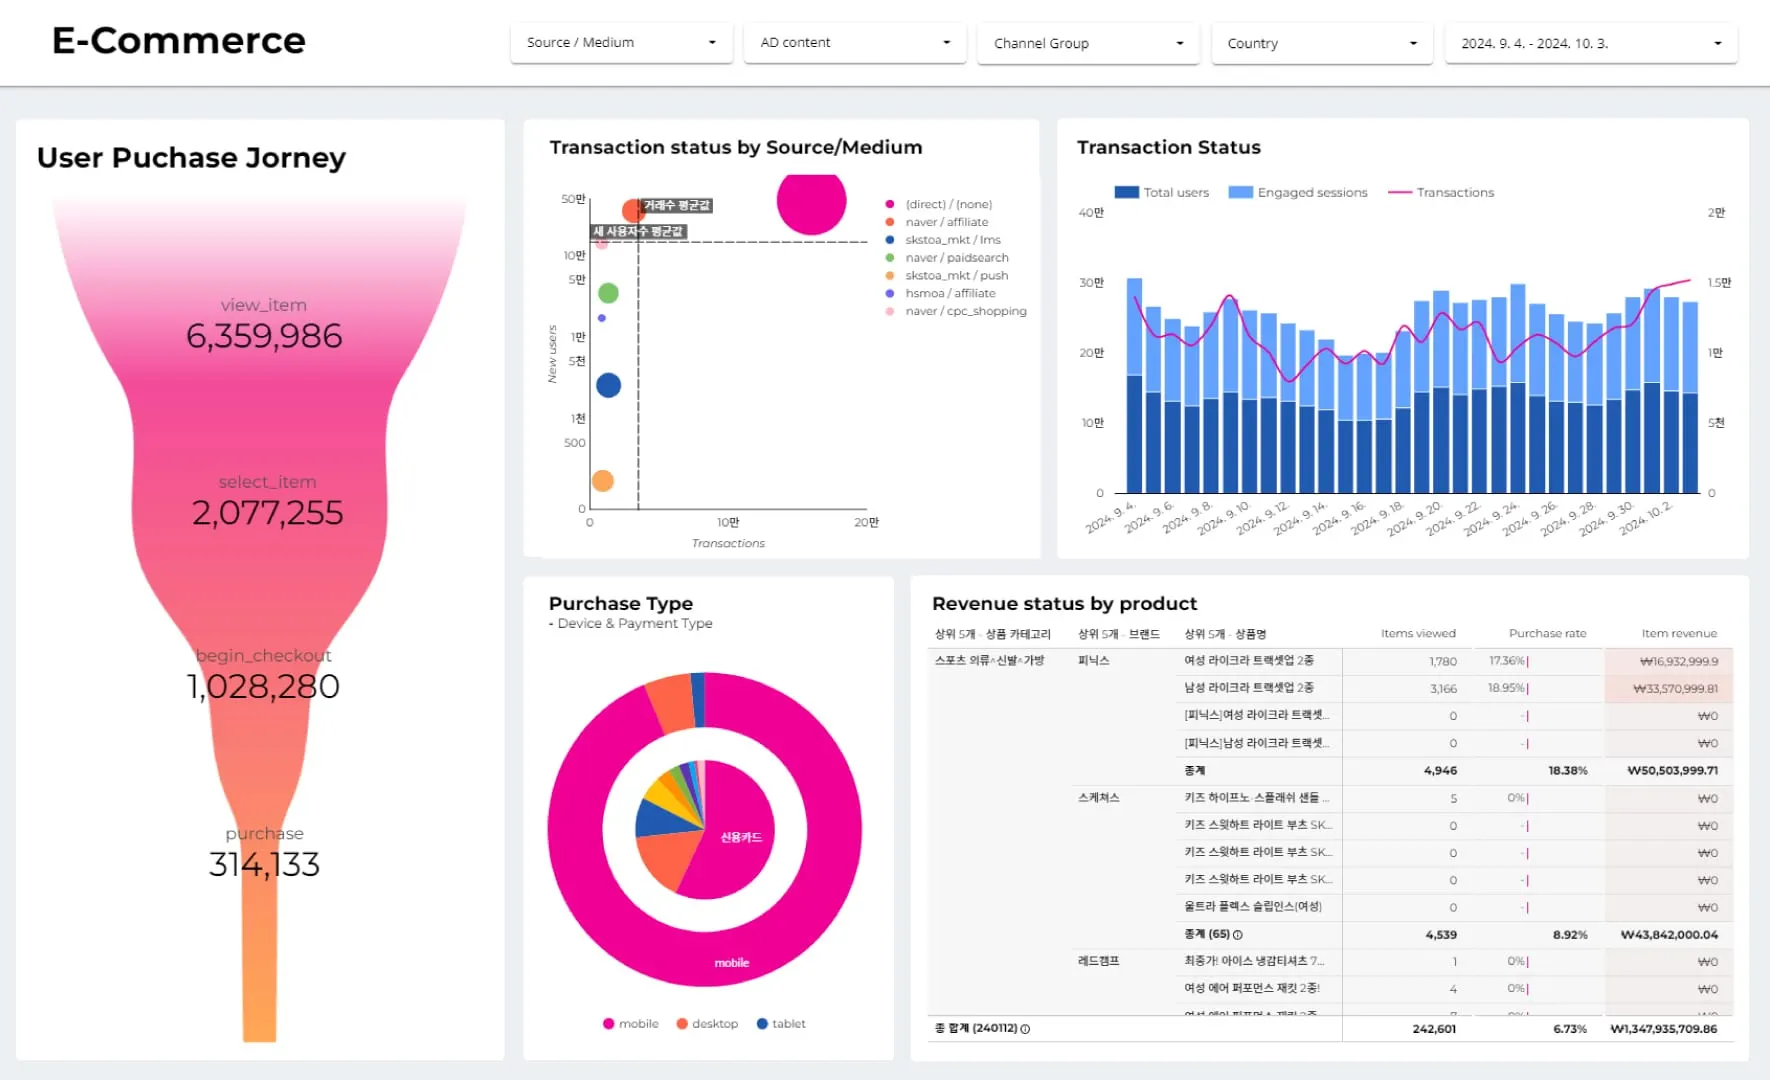
Task: Click the 상위 5개 - 브랜드 column header
Action: point(1118,634)
